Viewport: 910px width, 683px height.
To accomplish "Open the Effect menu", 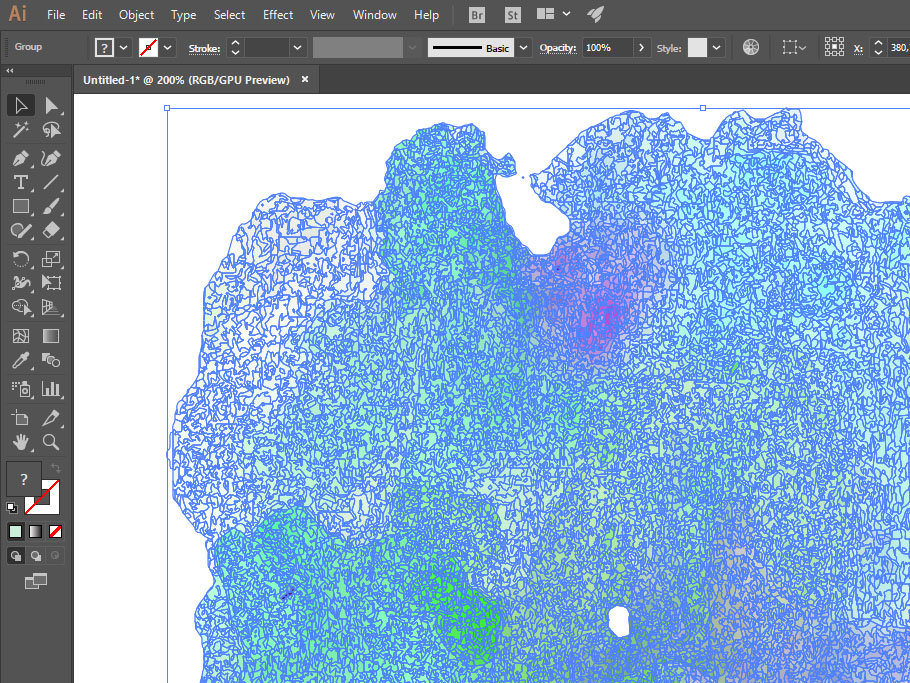I will pyautogui.click(x=277, y=14).
